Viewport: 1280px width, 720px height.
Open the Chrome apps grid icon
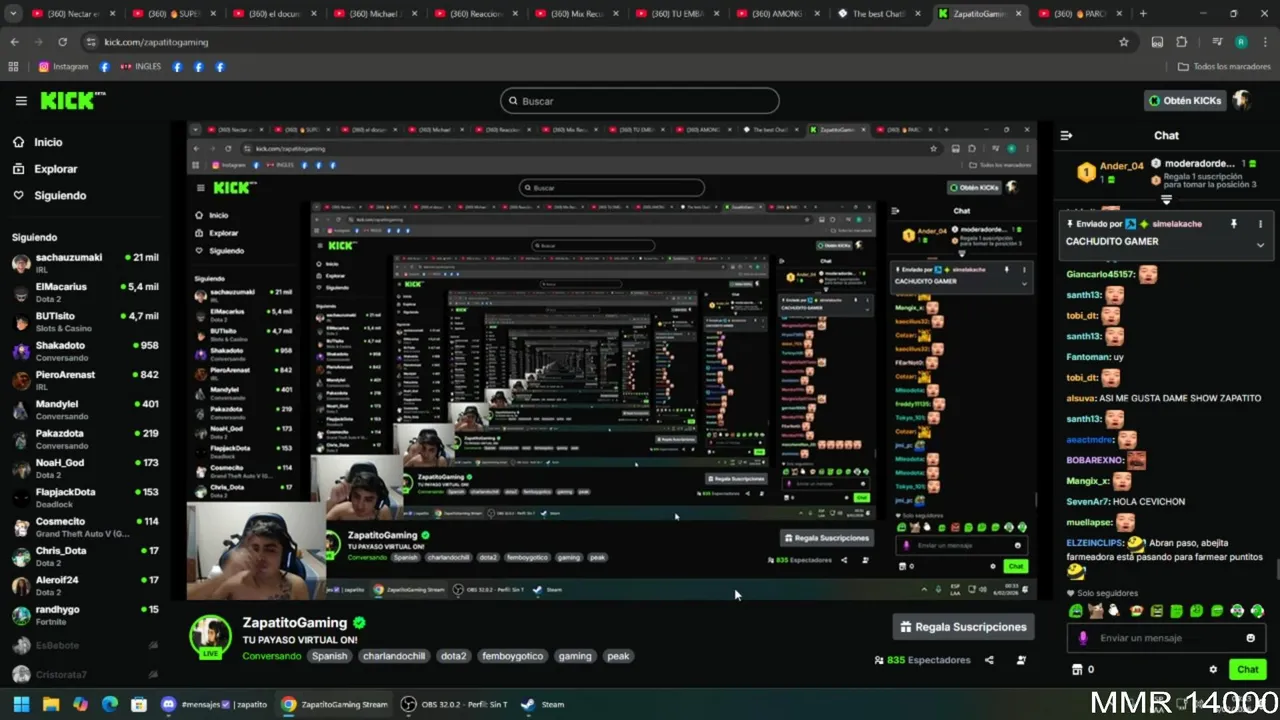[x=13, y=67]
